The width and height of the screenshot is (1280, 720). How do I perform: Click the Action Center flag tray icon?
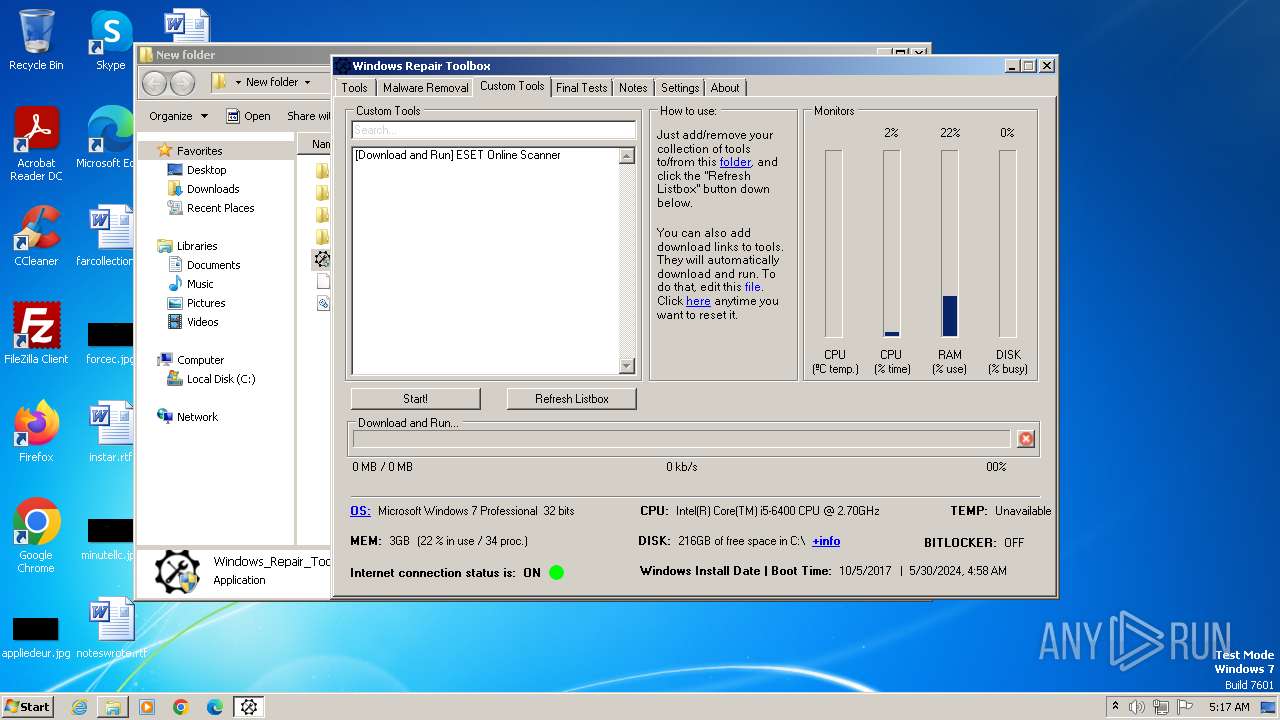click(x=1185, y=707)
